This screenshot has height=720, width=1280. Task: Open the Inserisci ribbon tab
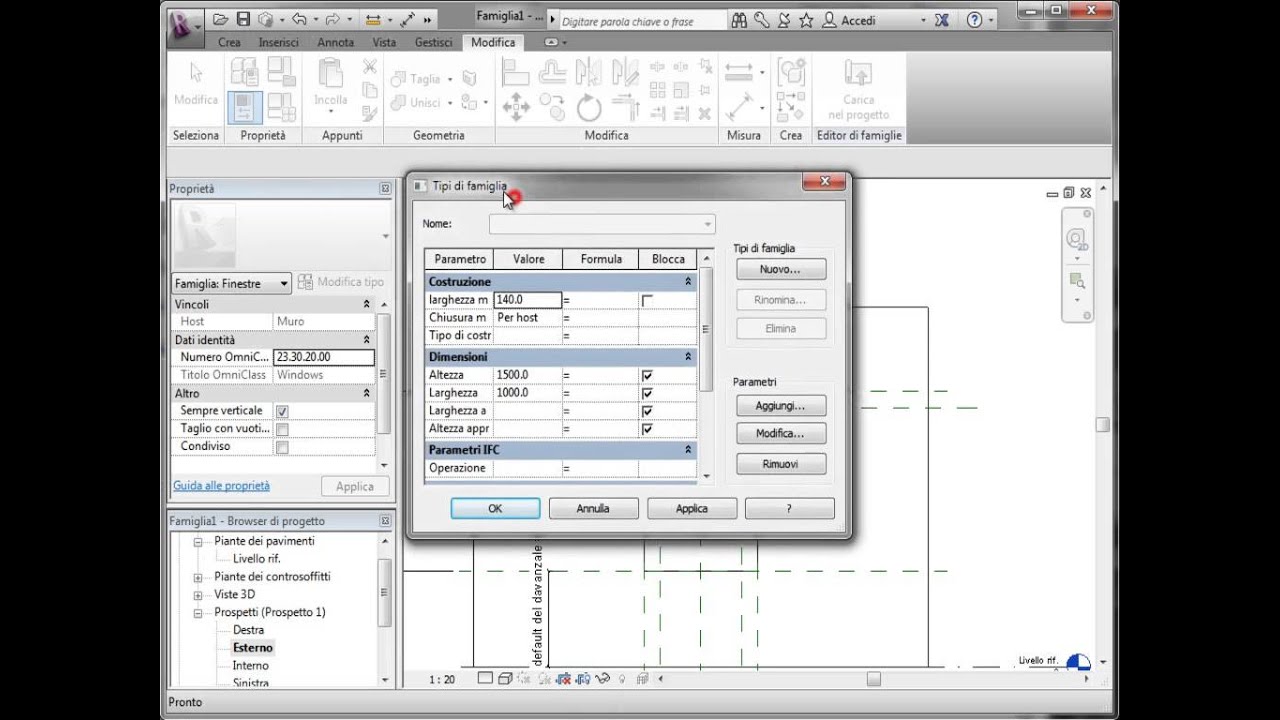(279, 43)
